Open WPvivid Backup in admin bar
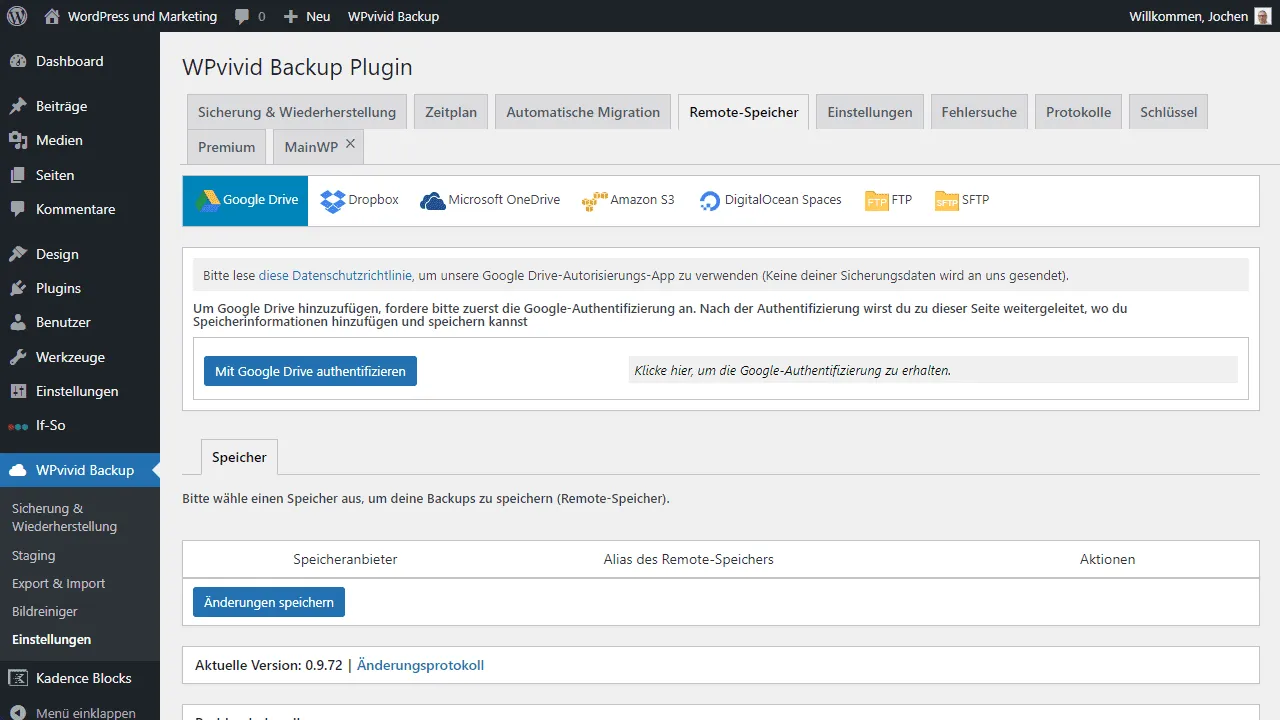Screen dimensions: 1280x720 coord(393,16)
